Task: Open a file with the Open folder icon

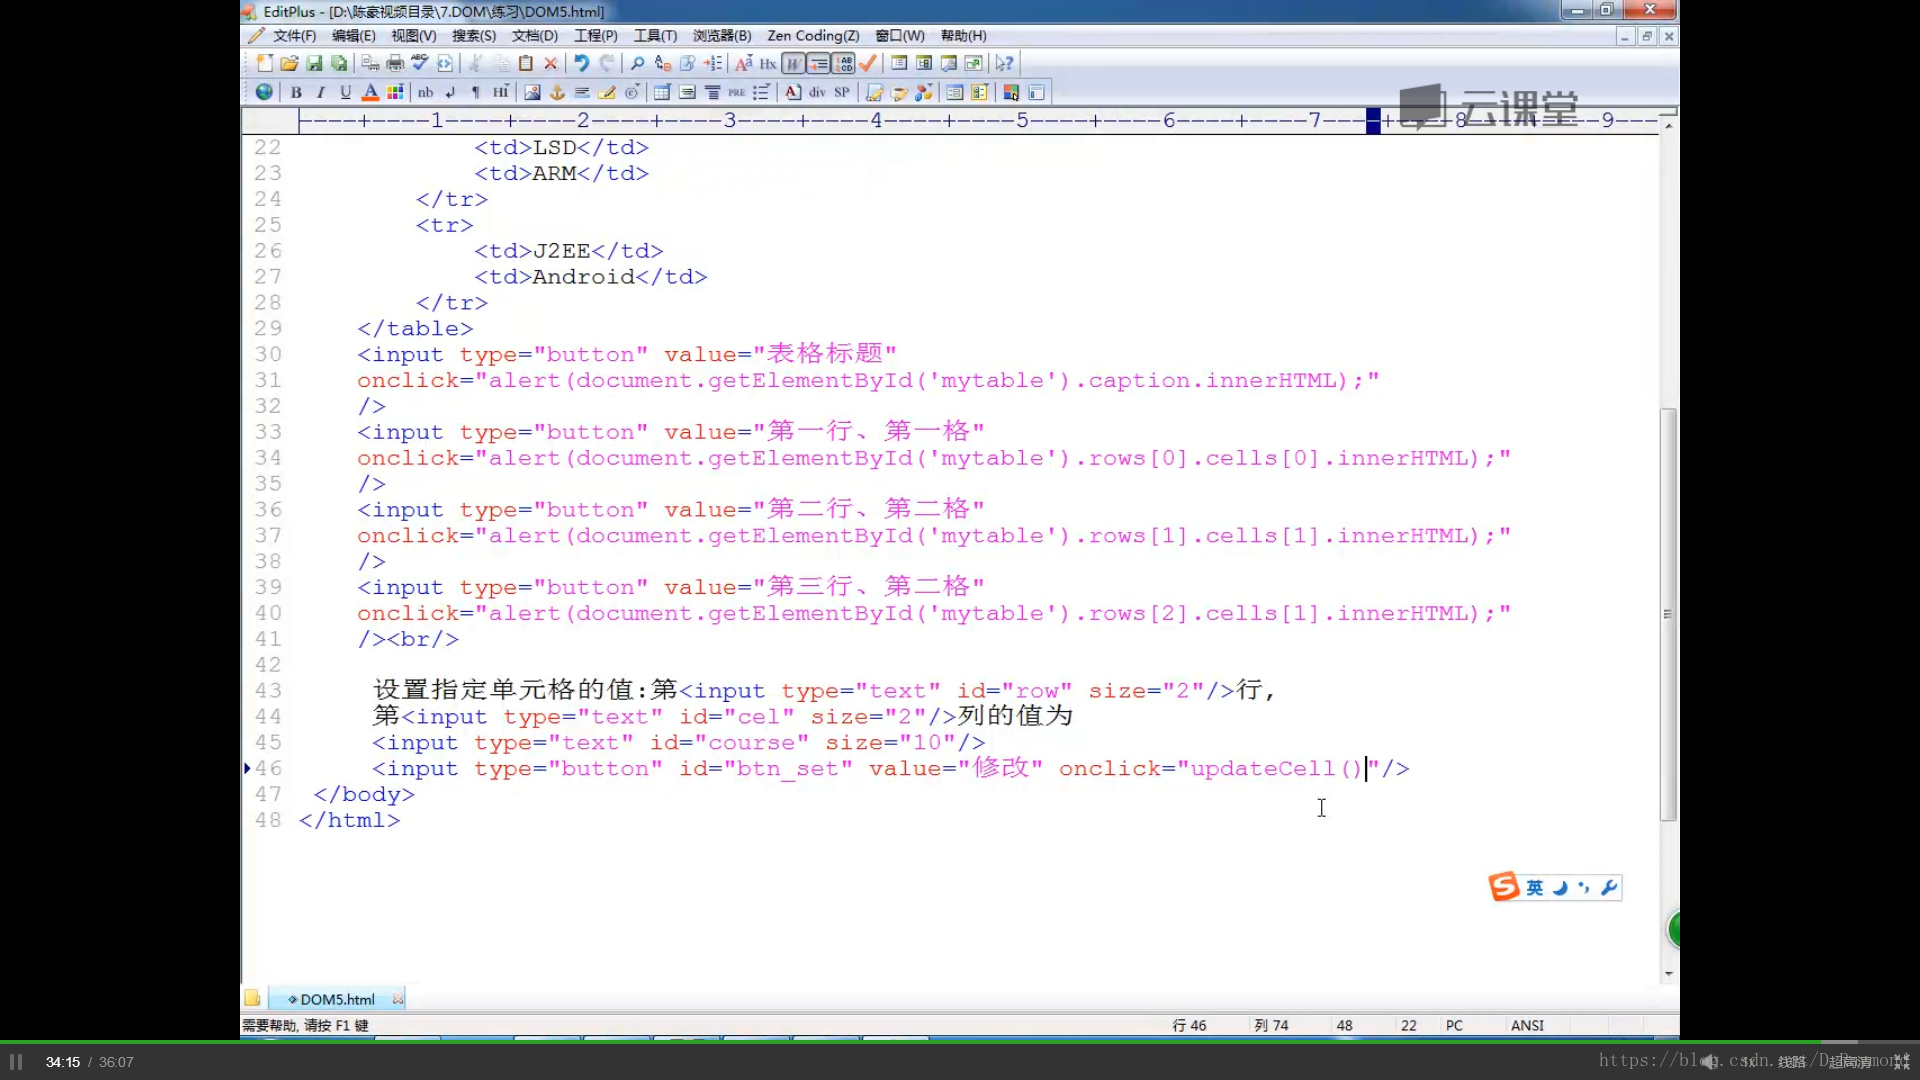Action: click(x=289, y=63)
